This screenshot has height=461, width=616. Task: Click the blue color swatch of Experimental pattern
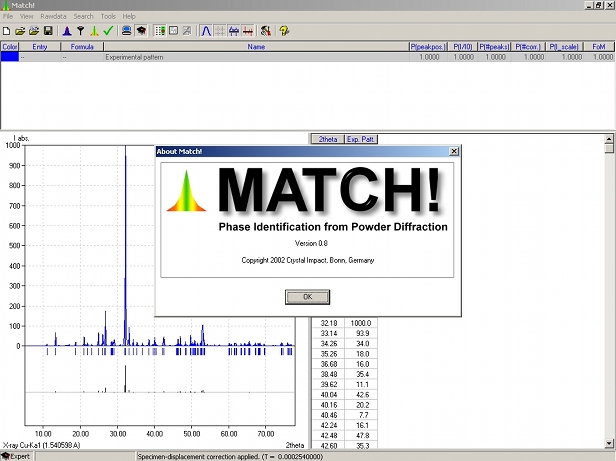click(x=10, y=57)
